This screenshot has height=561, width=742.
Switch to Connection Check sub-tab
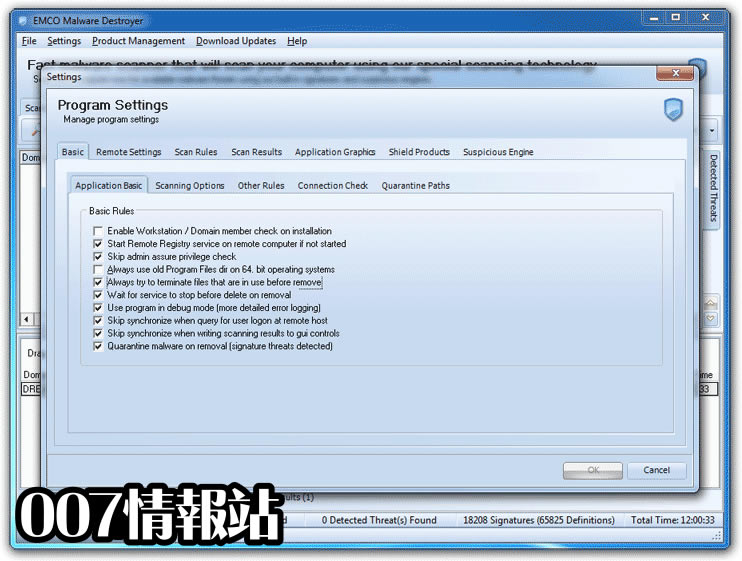coord(333,185)
